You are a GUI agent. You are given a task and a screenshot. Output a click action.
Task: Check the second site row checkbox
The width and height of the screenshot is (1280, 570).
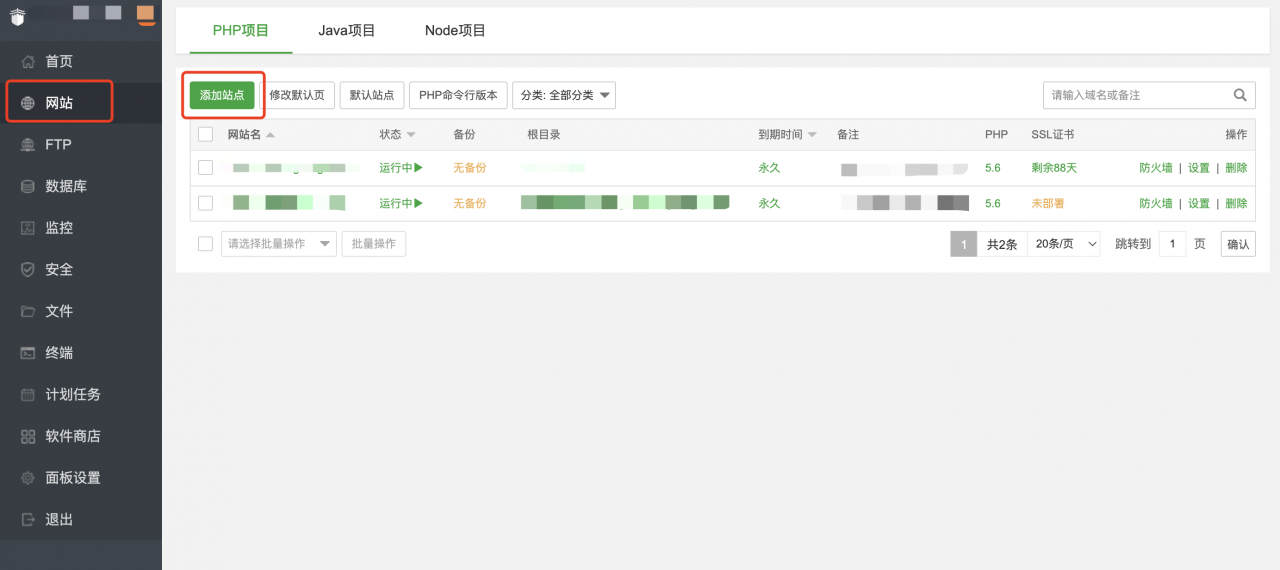pos(205,203)
